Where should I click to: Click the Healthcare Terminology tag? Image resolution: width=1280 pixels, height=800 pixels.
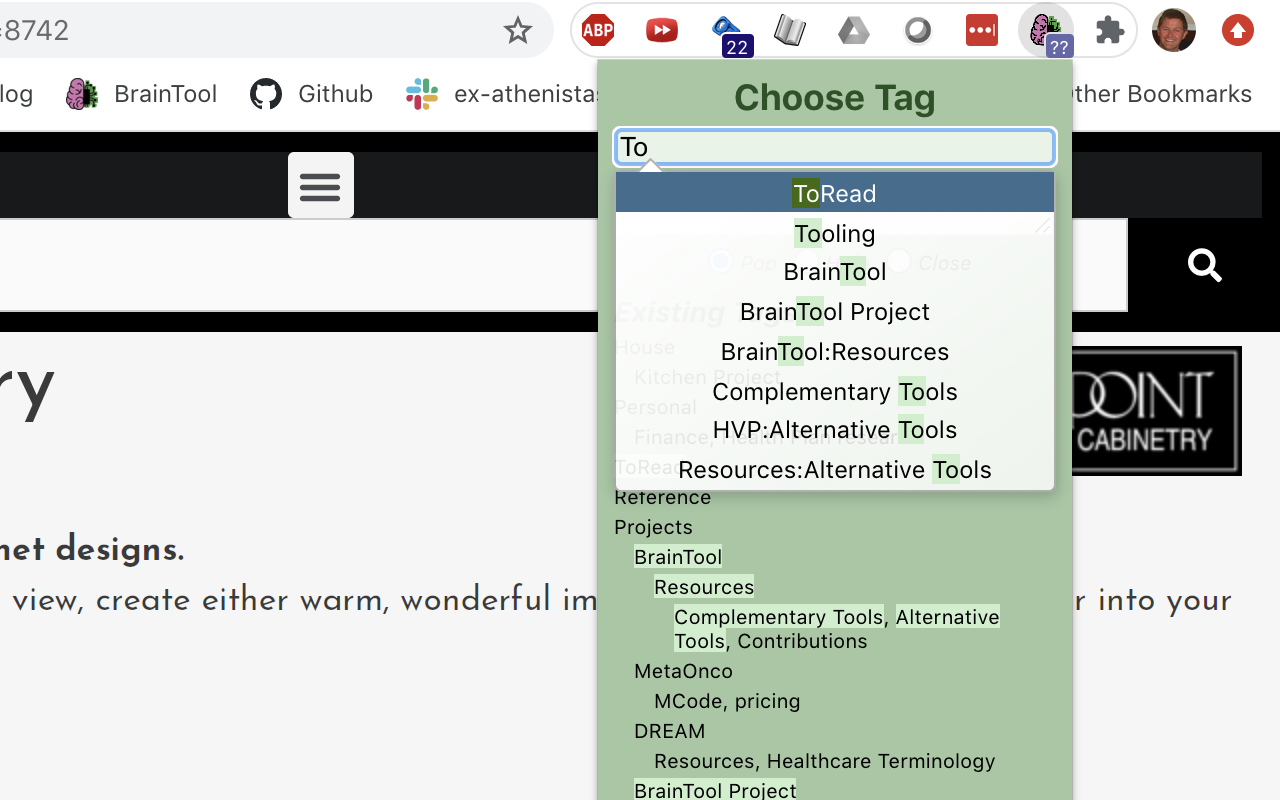point(881,761)
